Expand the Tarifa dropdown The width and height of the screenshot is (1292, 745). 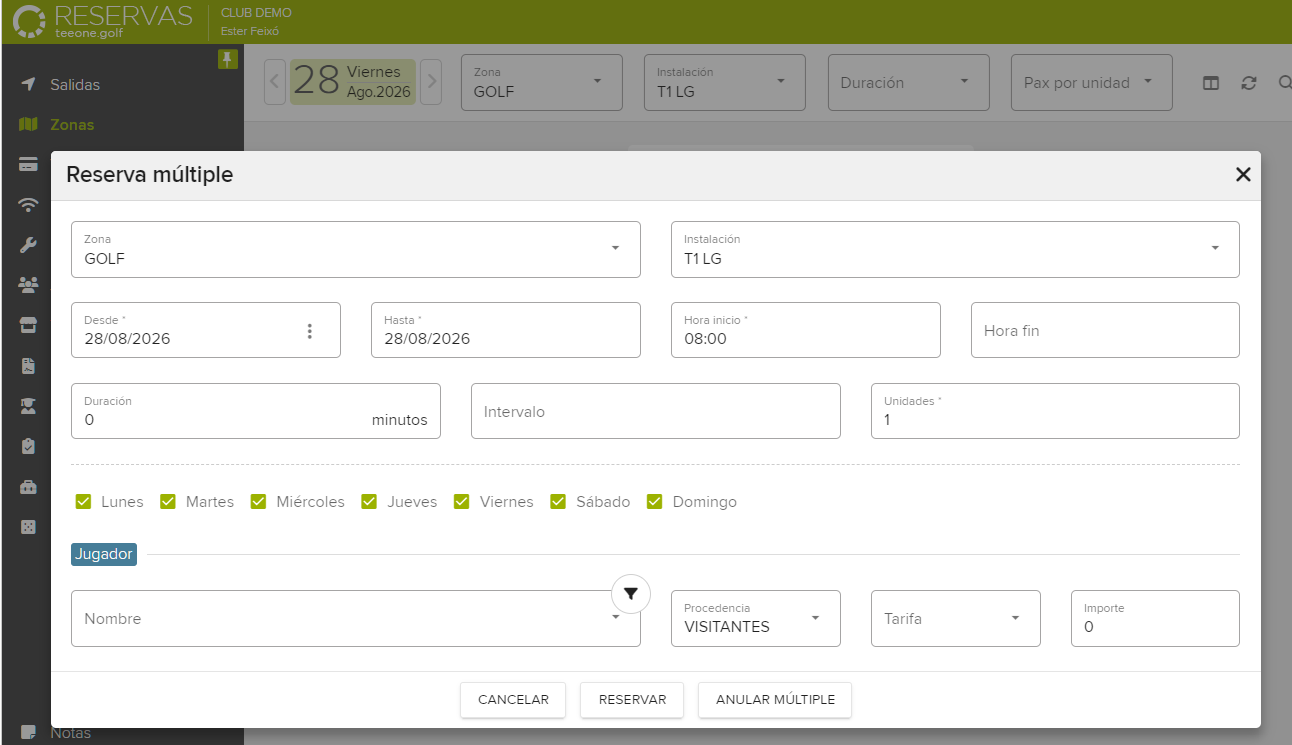[956, 618]
